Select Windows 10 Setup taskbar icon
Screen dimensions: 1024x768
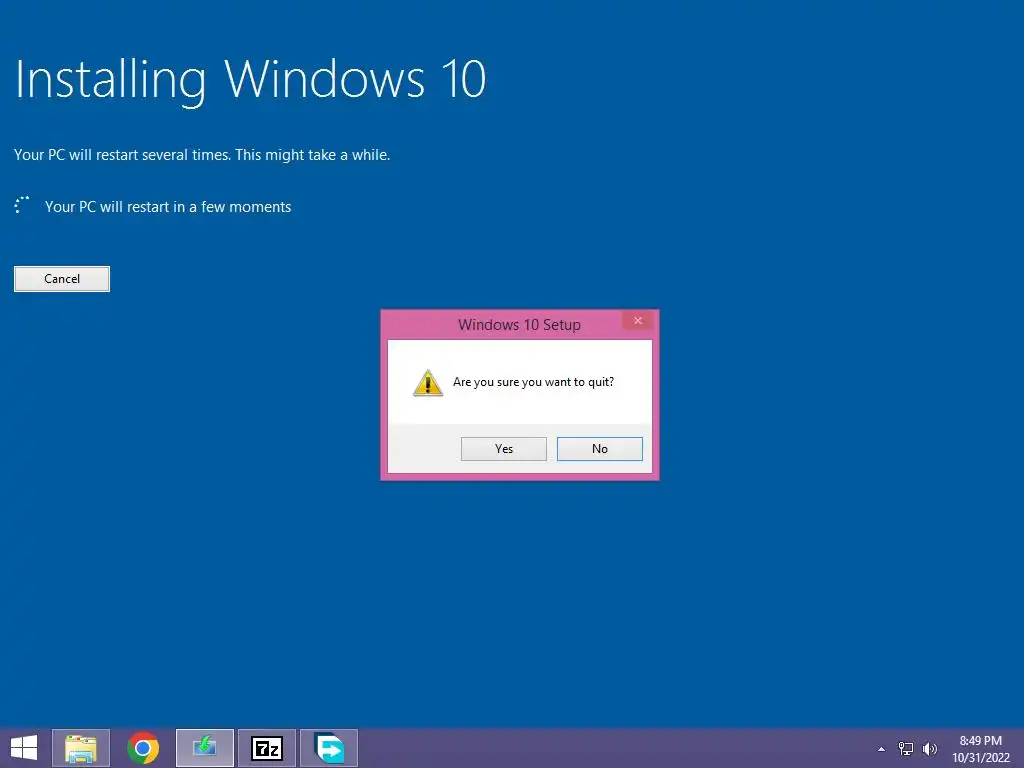coord(204,748)
